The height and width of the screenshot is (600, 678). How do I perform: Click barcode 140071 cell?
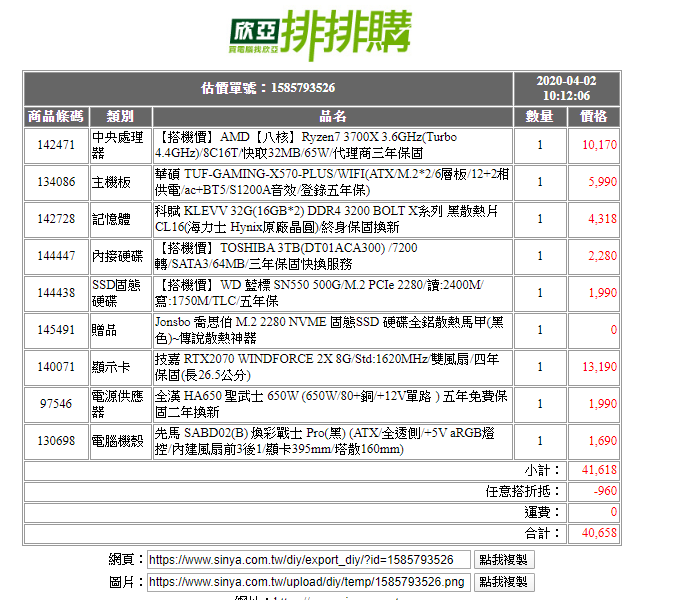pos(56,367)
